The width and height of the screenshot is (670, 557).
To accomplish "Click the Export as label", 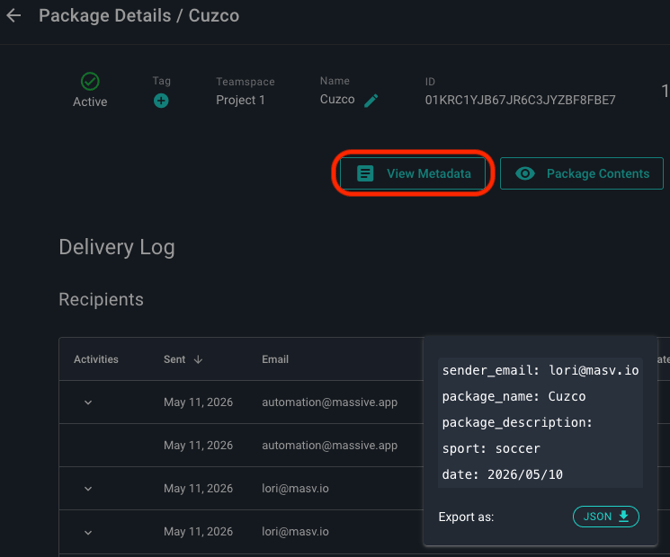I will pyautogui.click(x=466, y=517).
